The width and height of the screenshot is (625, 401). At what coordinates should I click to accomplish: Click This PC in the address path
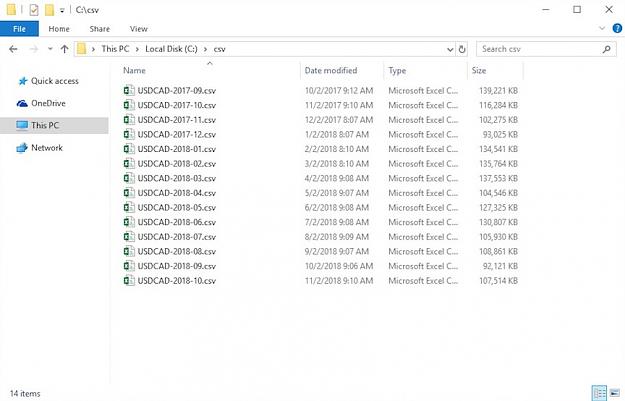[x=115, y=49]
